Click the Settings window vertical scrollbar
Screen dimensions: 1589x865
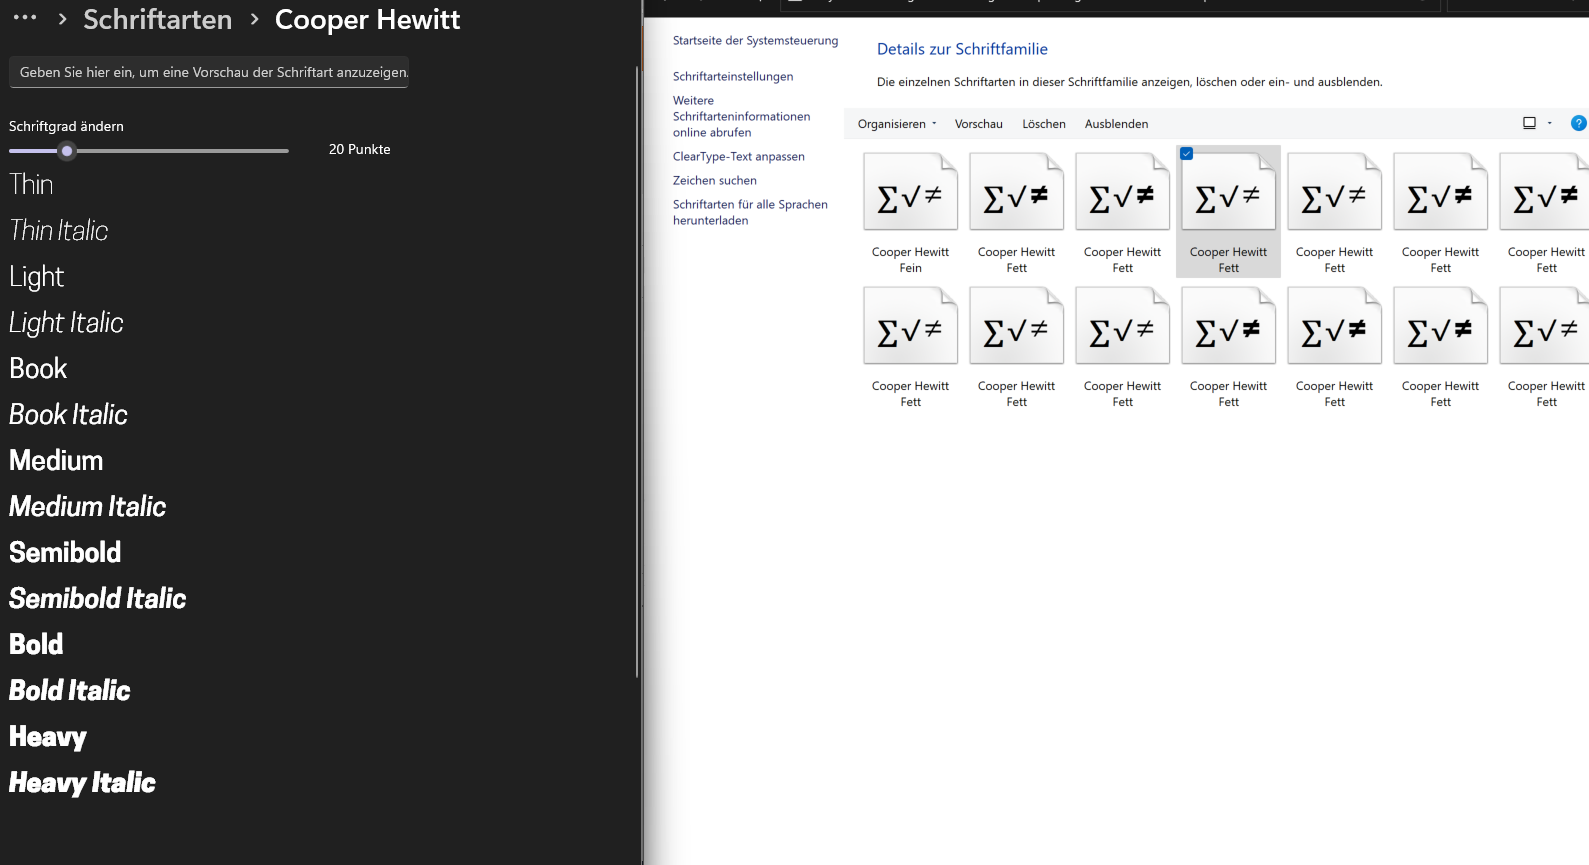point(636,372)
